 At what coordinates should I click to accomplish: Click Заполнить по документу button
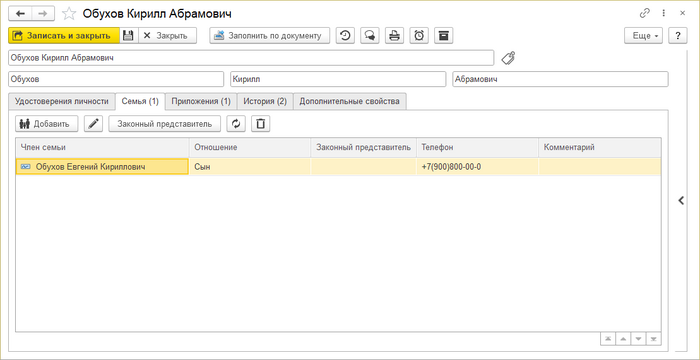pyautogui.click(x=270, y=36)
